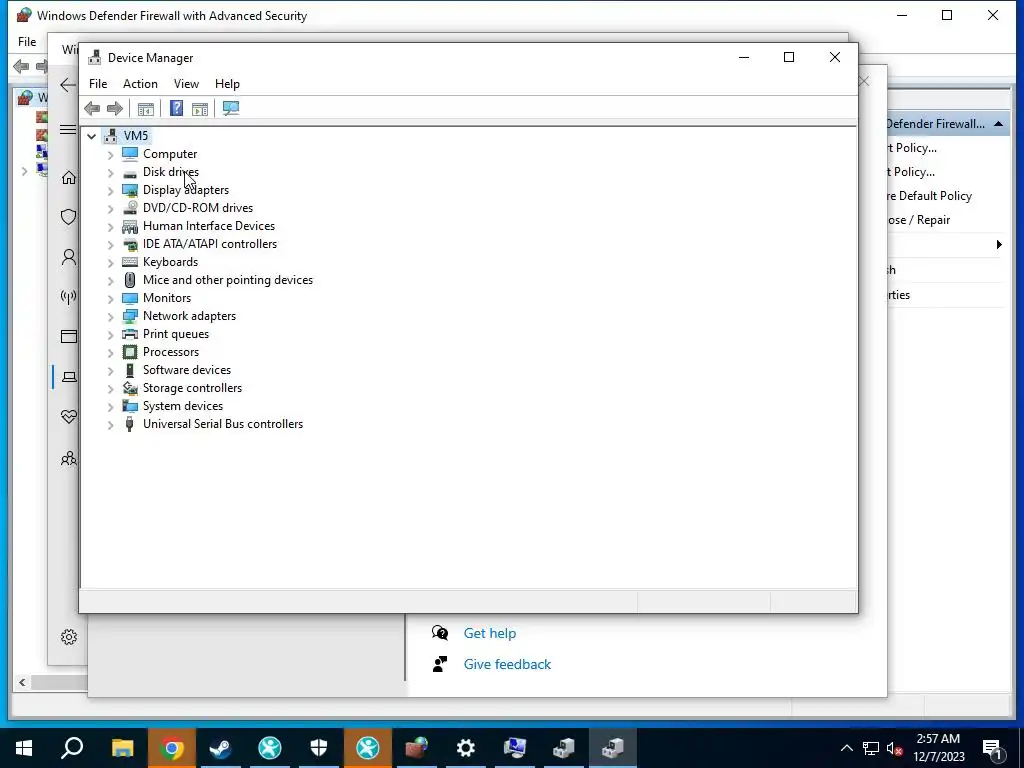Open Device Manager View menu
The height and width of the screenshot is (768, 1024).
[x=186, y=84]
